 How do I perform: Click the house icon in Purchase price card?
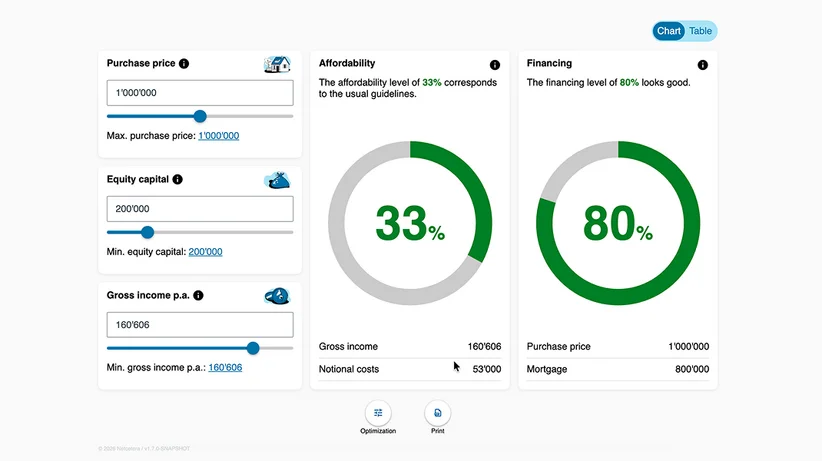pos(277,65)
